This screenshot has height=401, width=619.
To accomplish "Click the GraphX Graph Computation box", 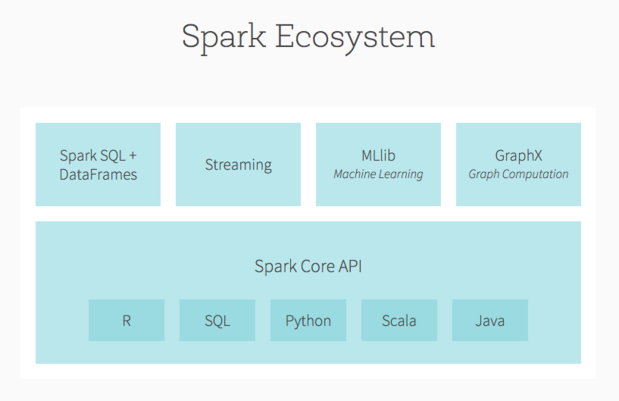I will tap(518, 164).
